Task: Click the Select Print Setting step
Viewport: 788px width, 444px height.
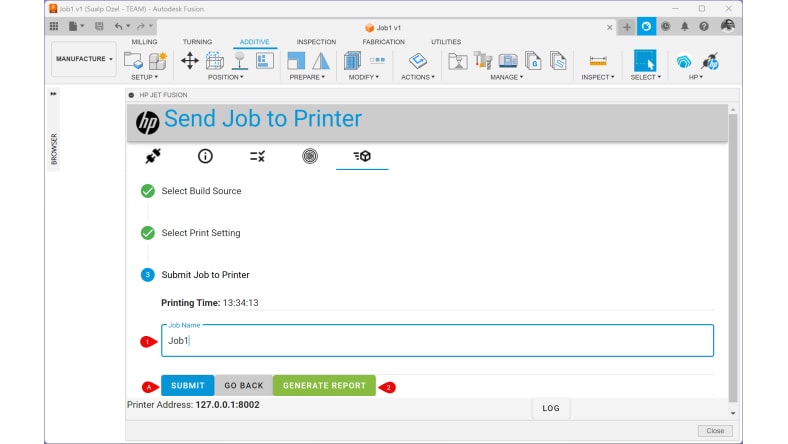Action: [x=200, y=233]
